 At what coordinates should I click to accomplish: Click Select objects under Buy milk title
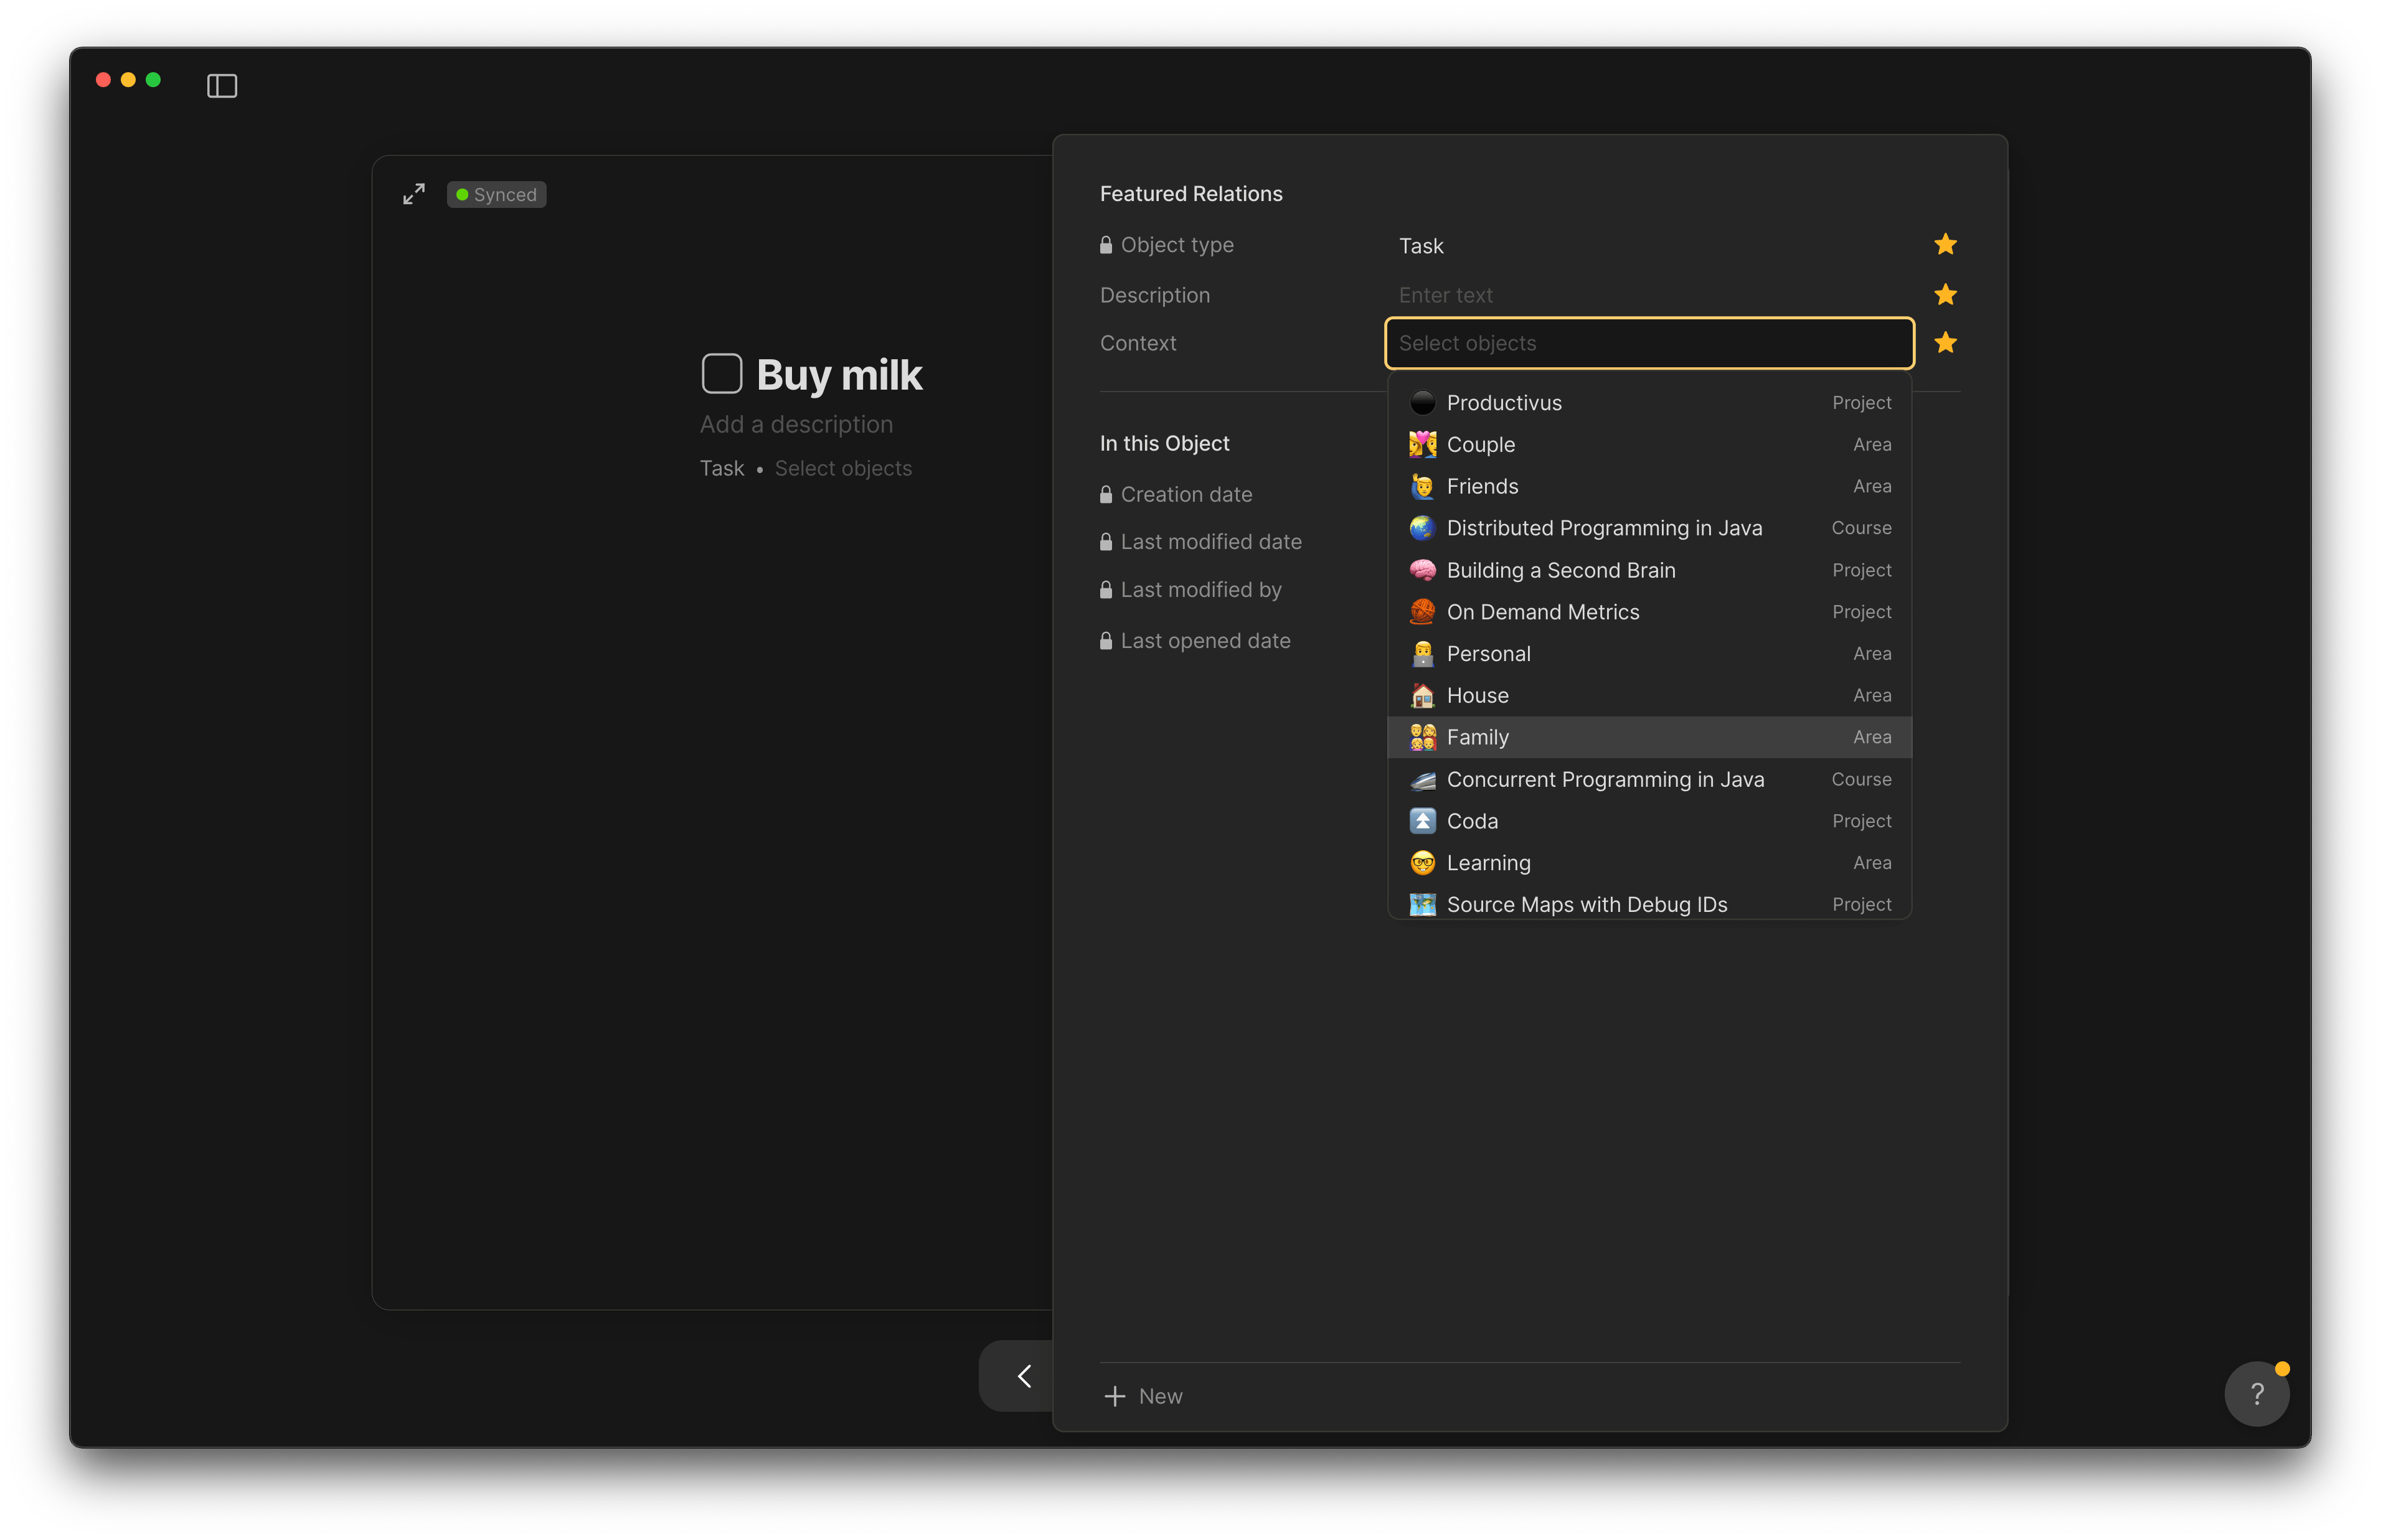pyautogui.click(x=843, y=468)
